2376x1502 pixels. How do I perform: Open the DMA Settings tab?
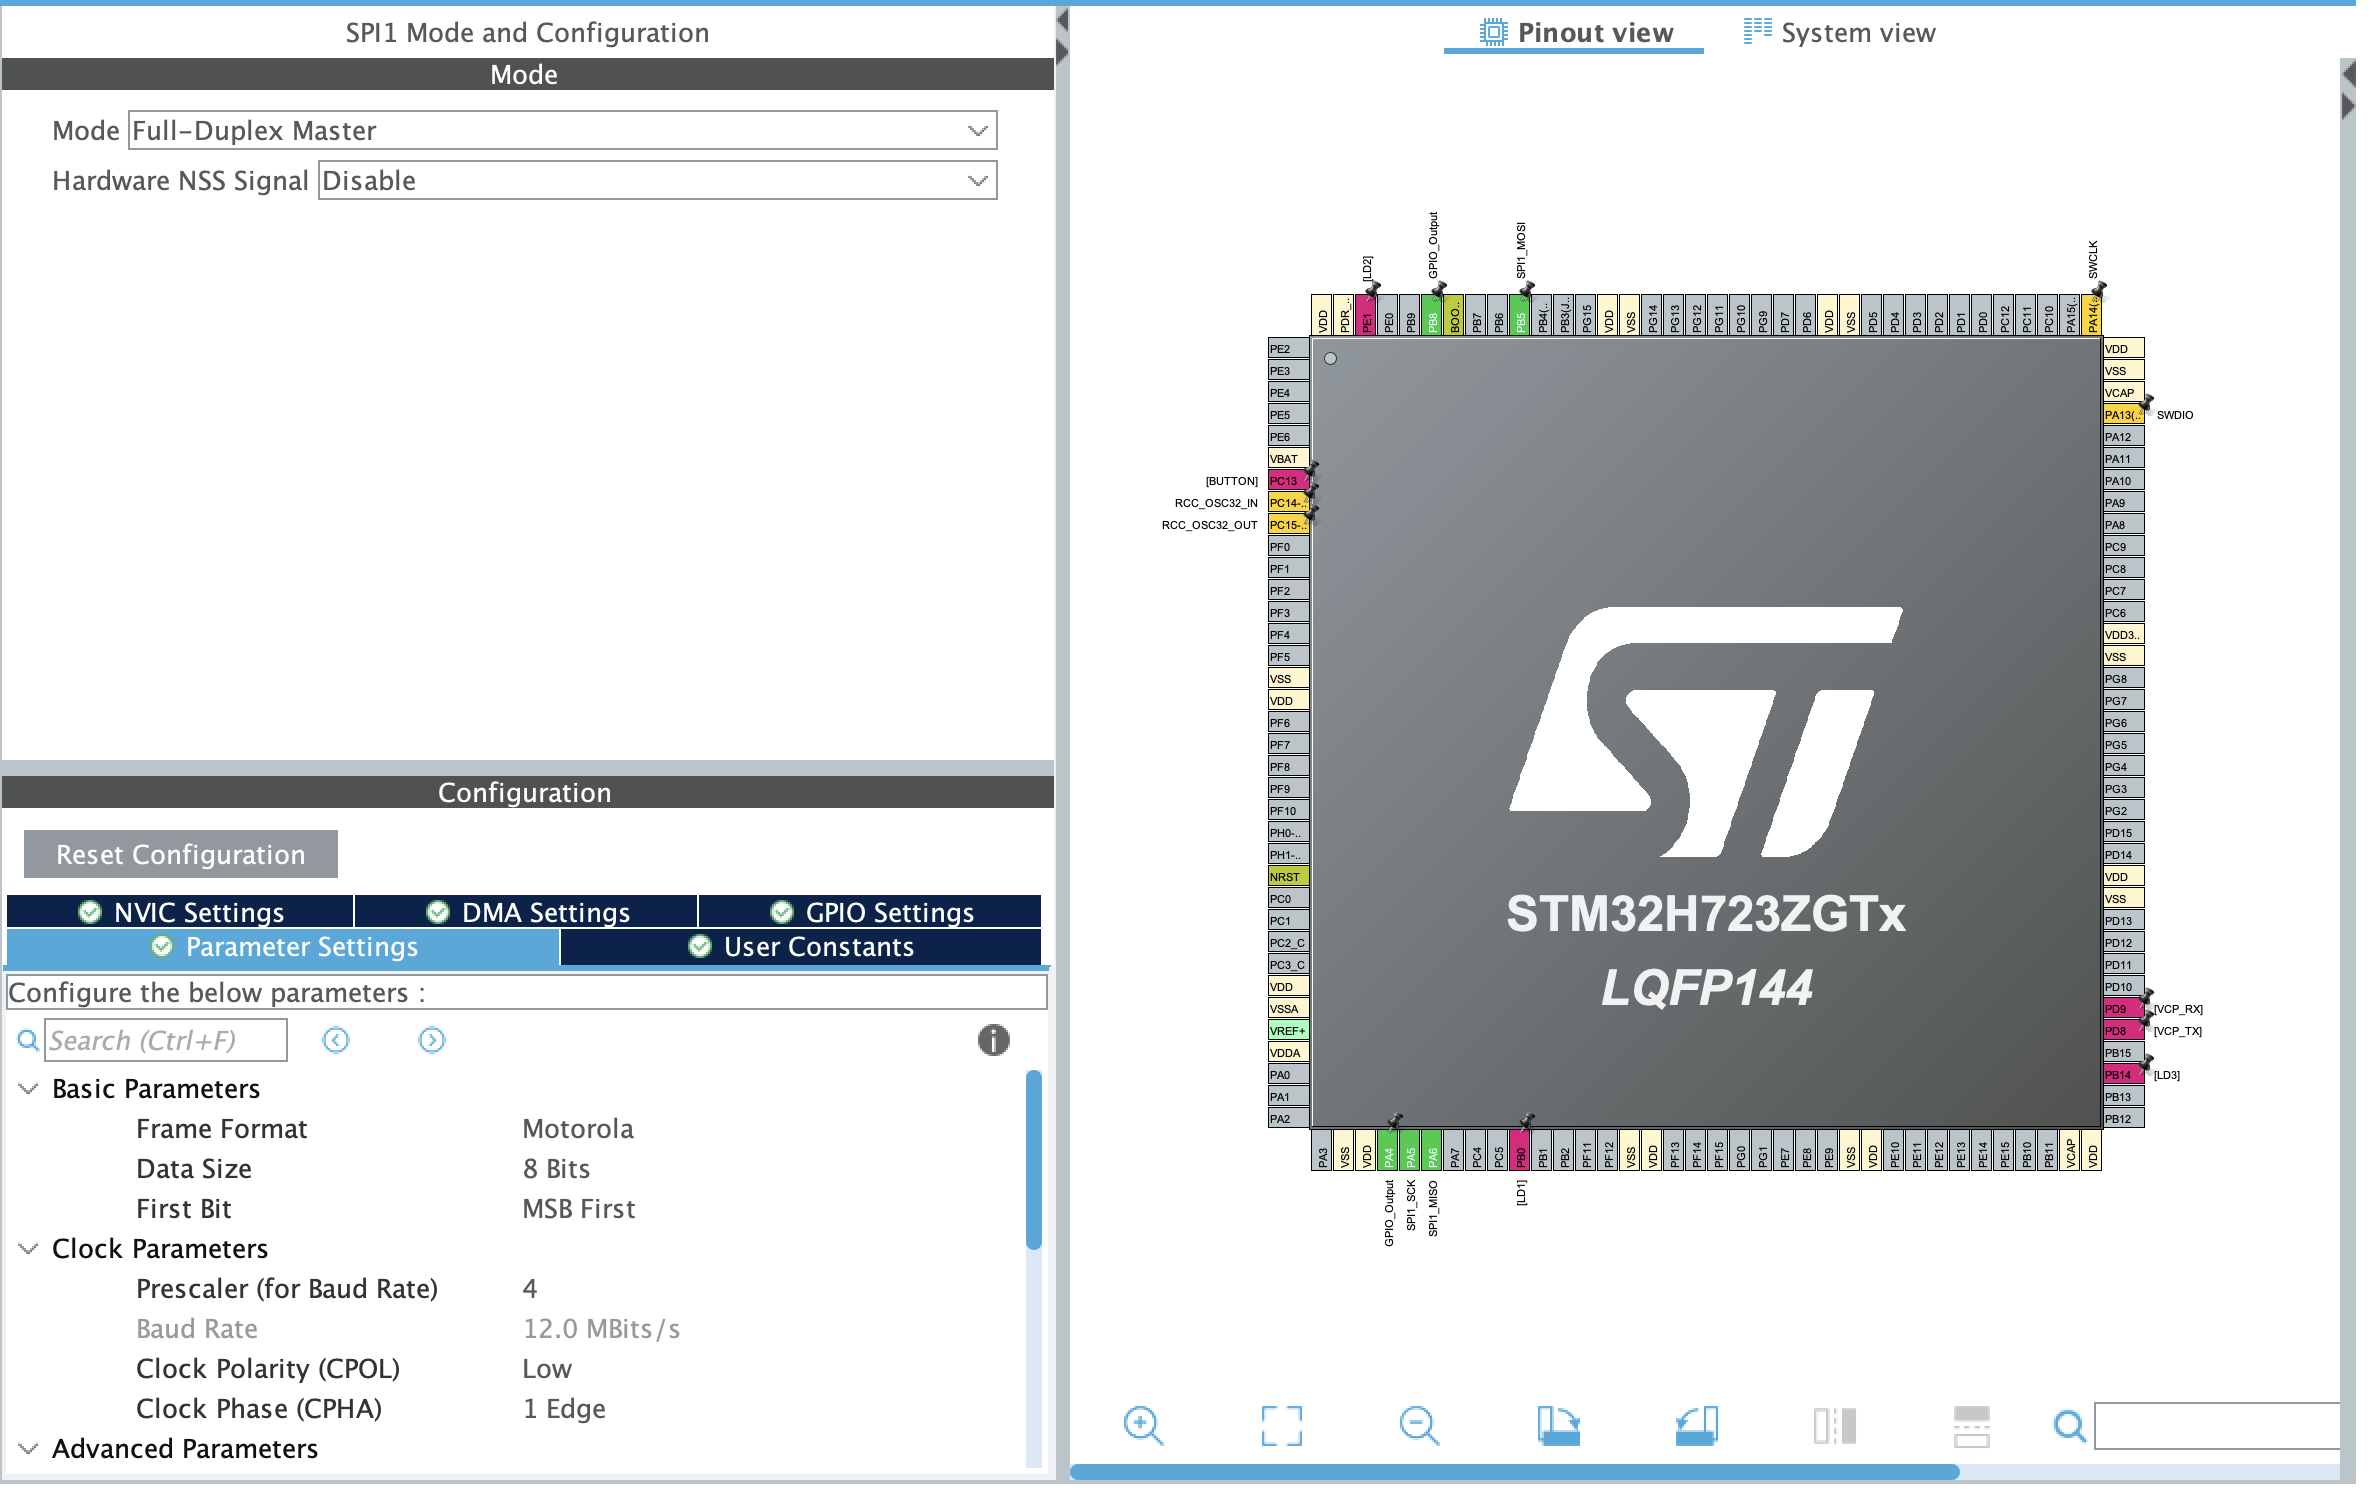point(527,912)
